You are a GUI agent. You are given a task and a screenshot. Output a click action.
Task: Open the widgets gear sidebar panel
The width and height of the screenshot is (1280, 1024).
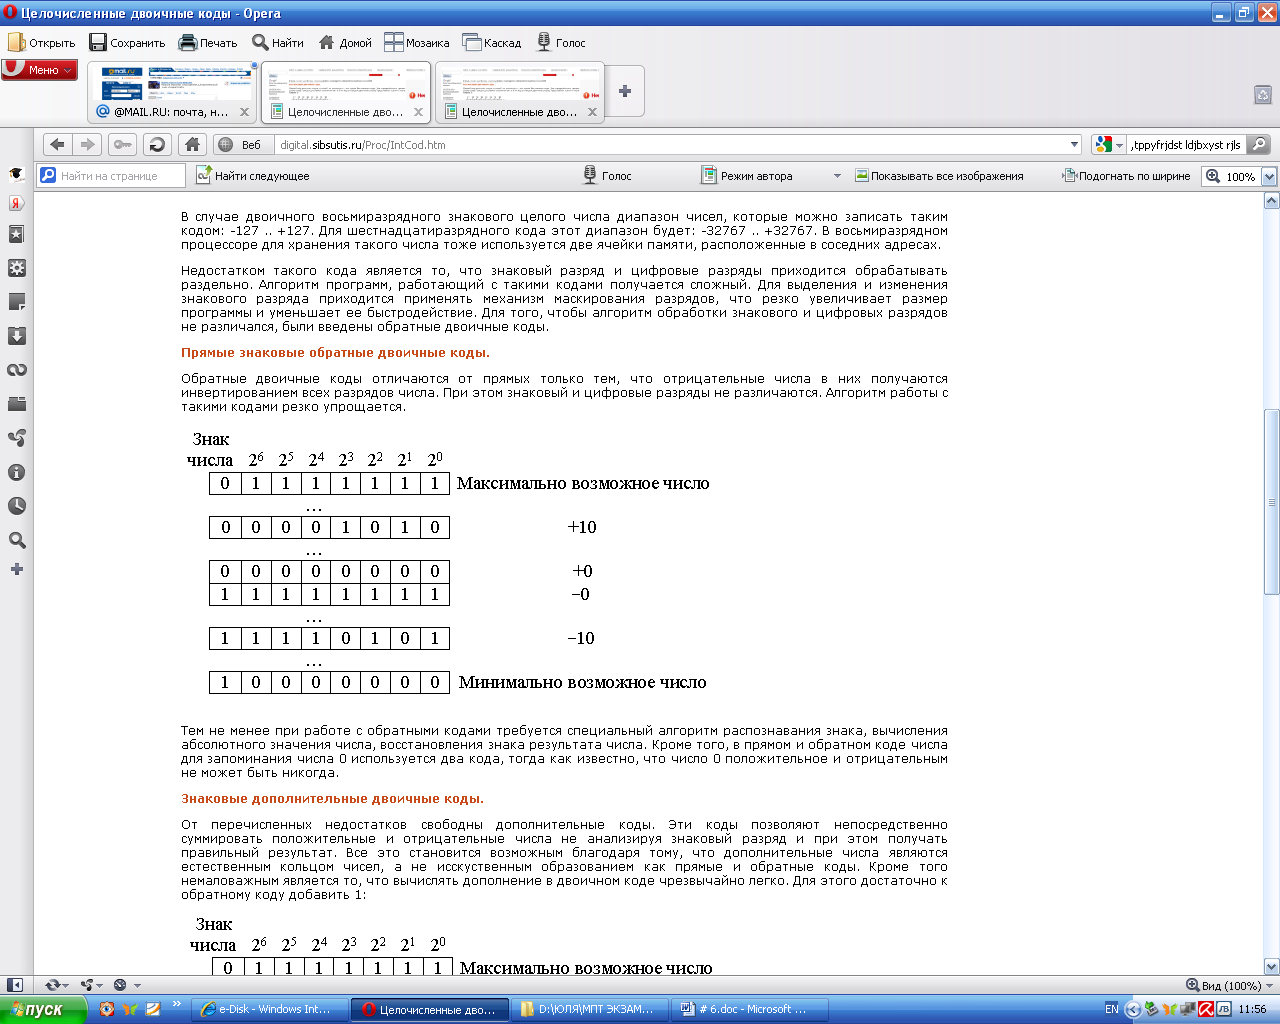click(x=16, y=268)
